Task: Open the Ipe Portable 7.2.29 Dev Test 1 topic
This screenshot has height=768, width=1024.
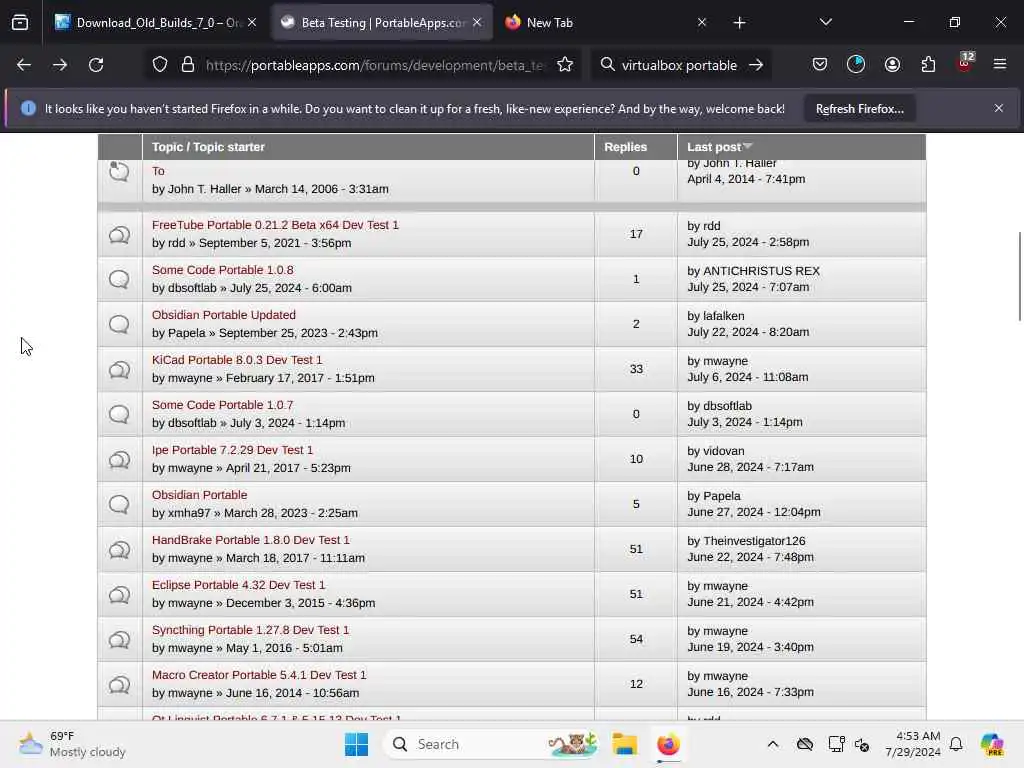Action: (x=232, y=450)
